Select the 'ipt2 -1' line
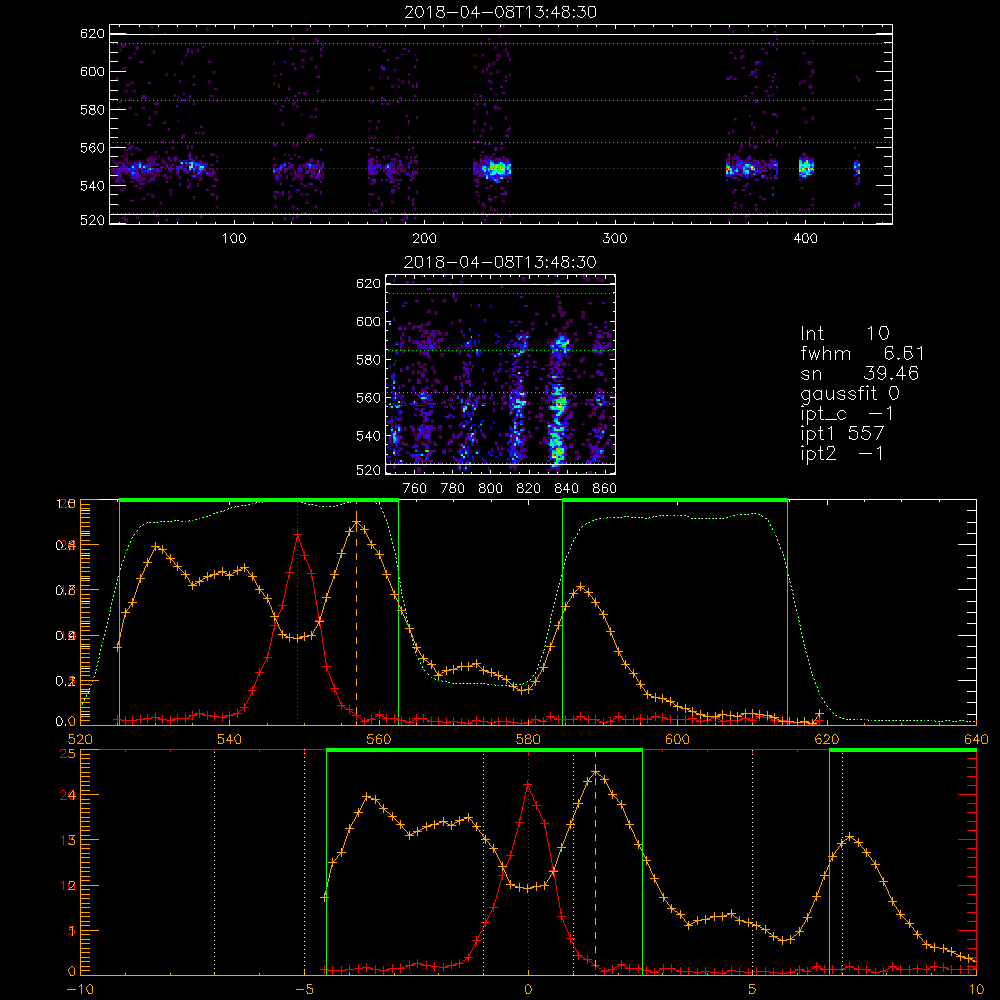The height and width of the screenshot is (1000, 1000). pyautogui.click(x=842, y=454)
